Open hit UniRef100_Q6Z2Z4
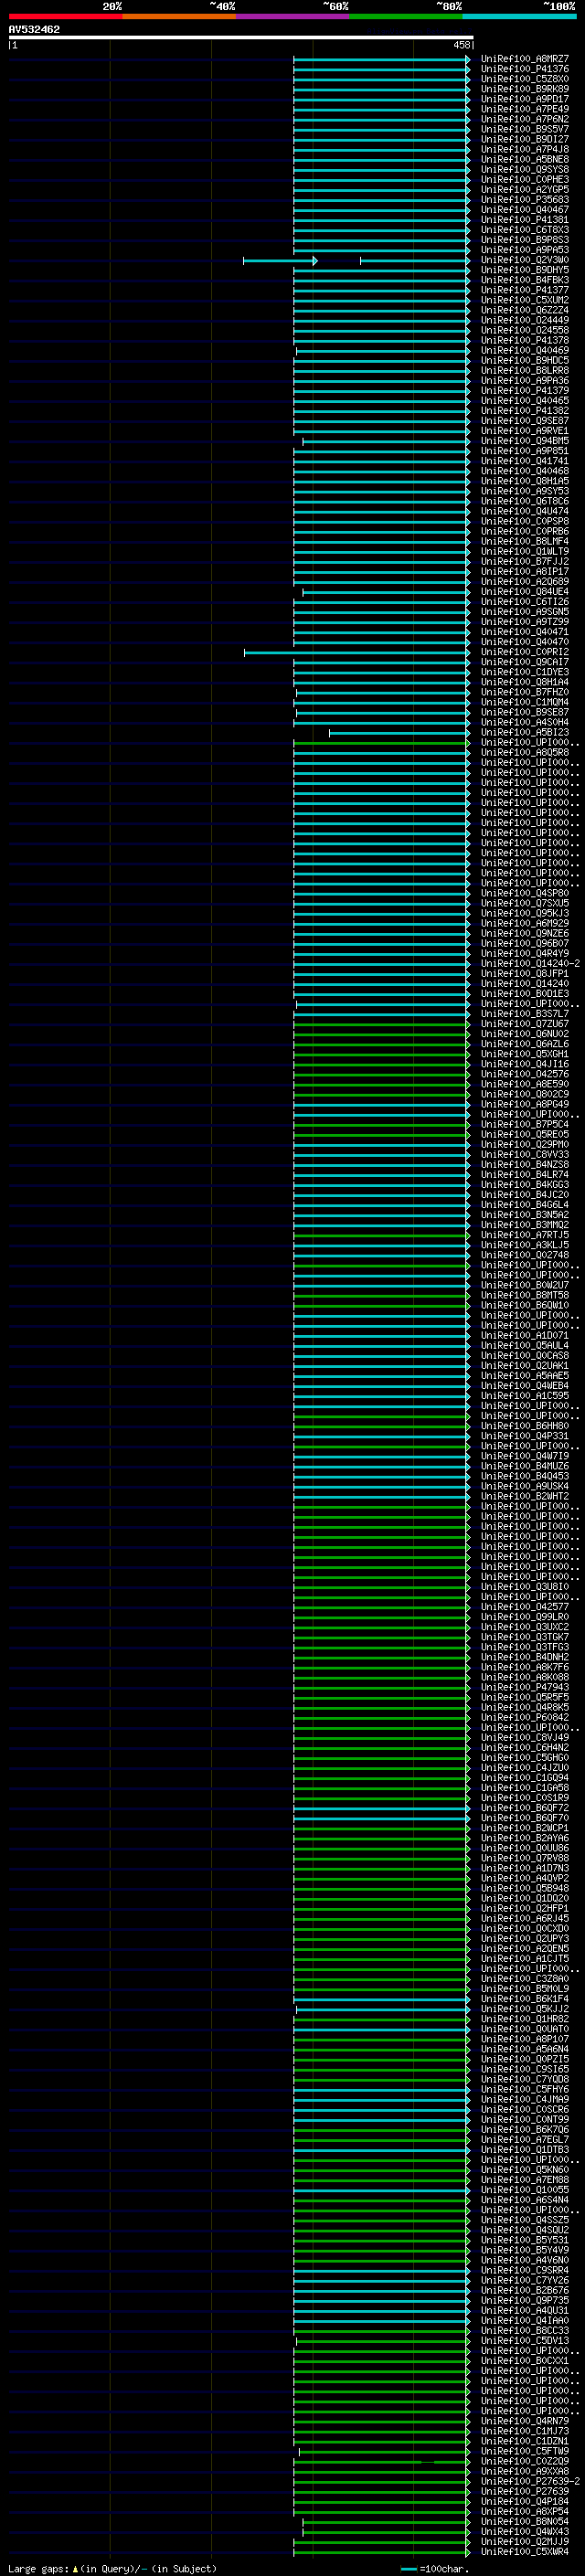585x2576 pixels. tap(524, 310)
